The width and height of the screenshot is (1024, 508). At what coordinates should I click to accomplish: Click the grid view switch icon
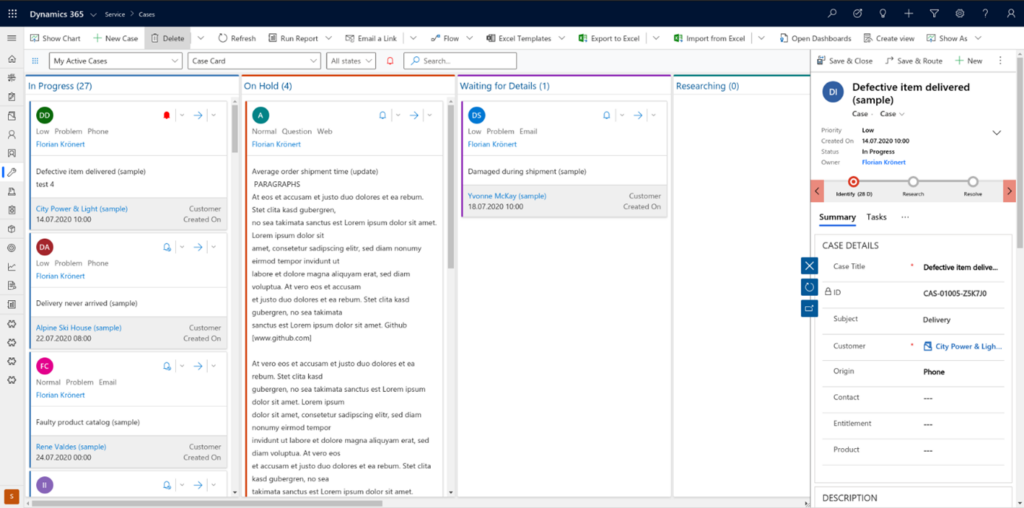35,61
